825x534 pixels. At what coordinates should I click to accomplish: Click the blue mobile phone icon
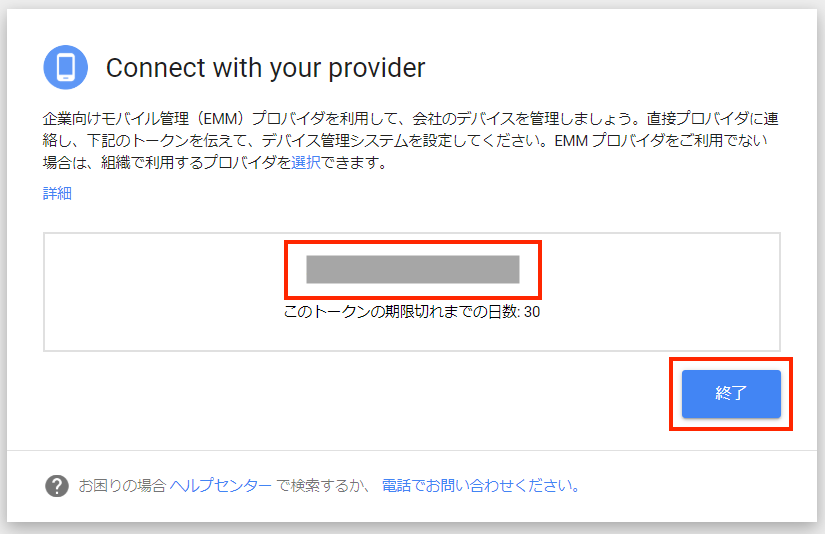pos(66,68)
